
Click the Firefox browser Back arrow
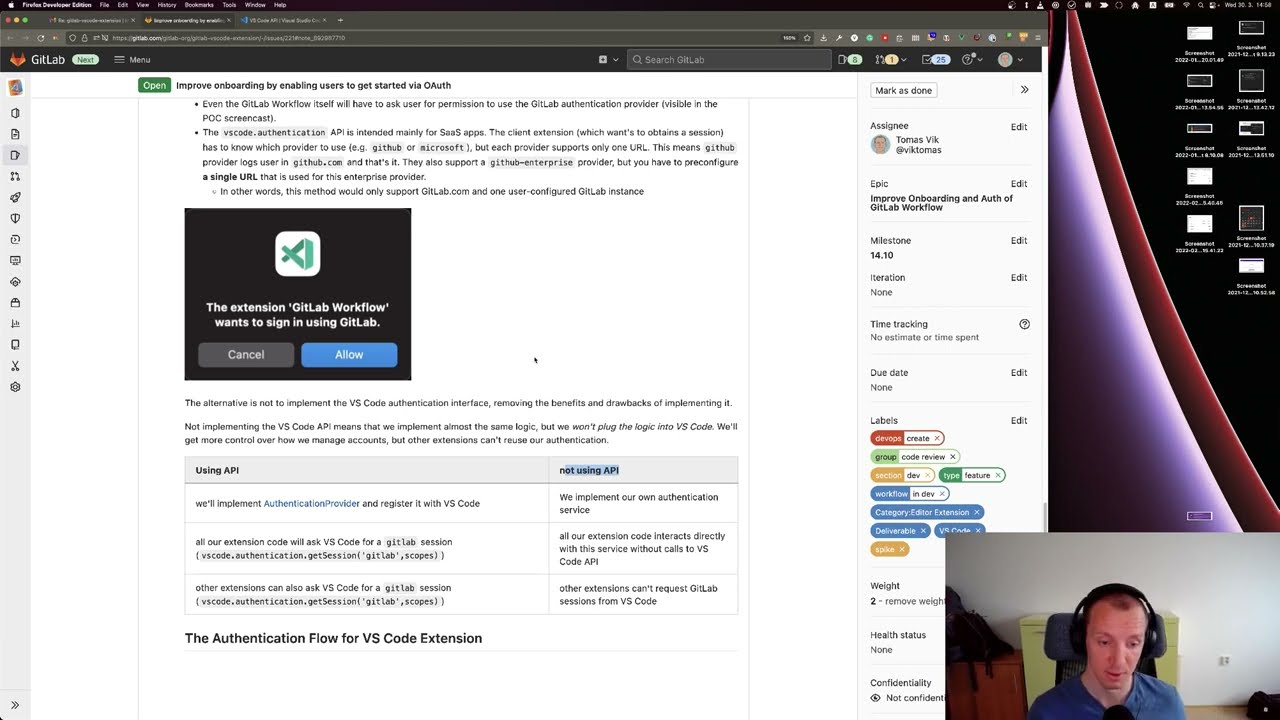11,38
